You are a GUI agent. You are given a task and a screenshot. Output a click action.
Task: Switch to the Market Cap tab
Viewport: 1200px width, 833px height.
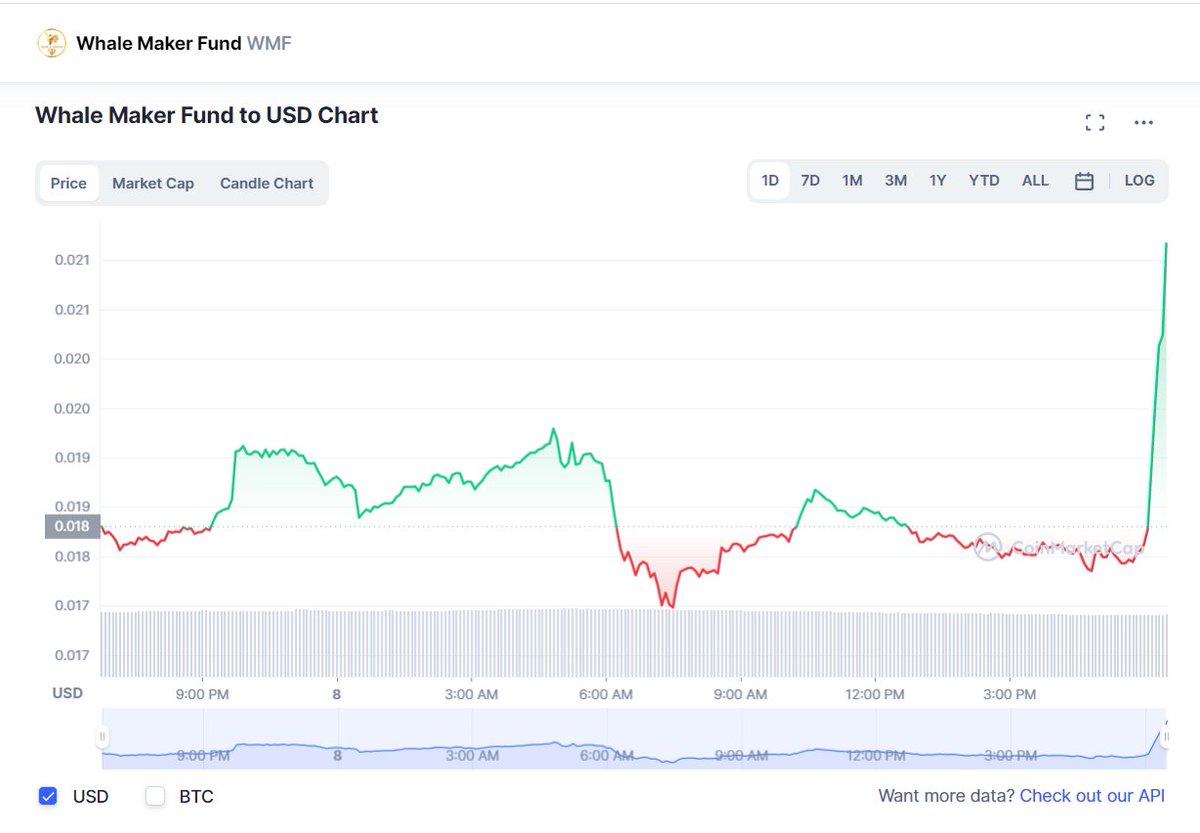[x=153, y=183]
